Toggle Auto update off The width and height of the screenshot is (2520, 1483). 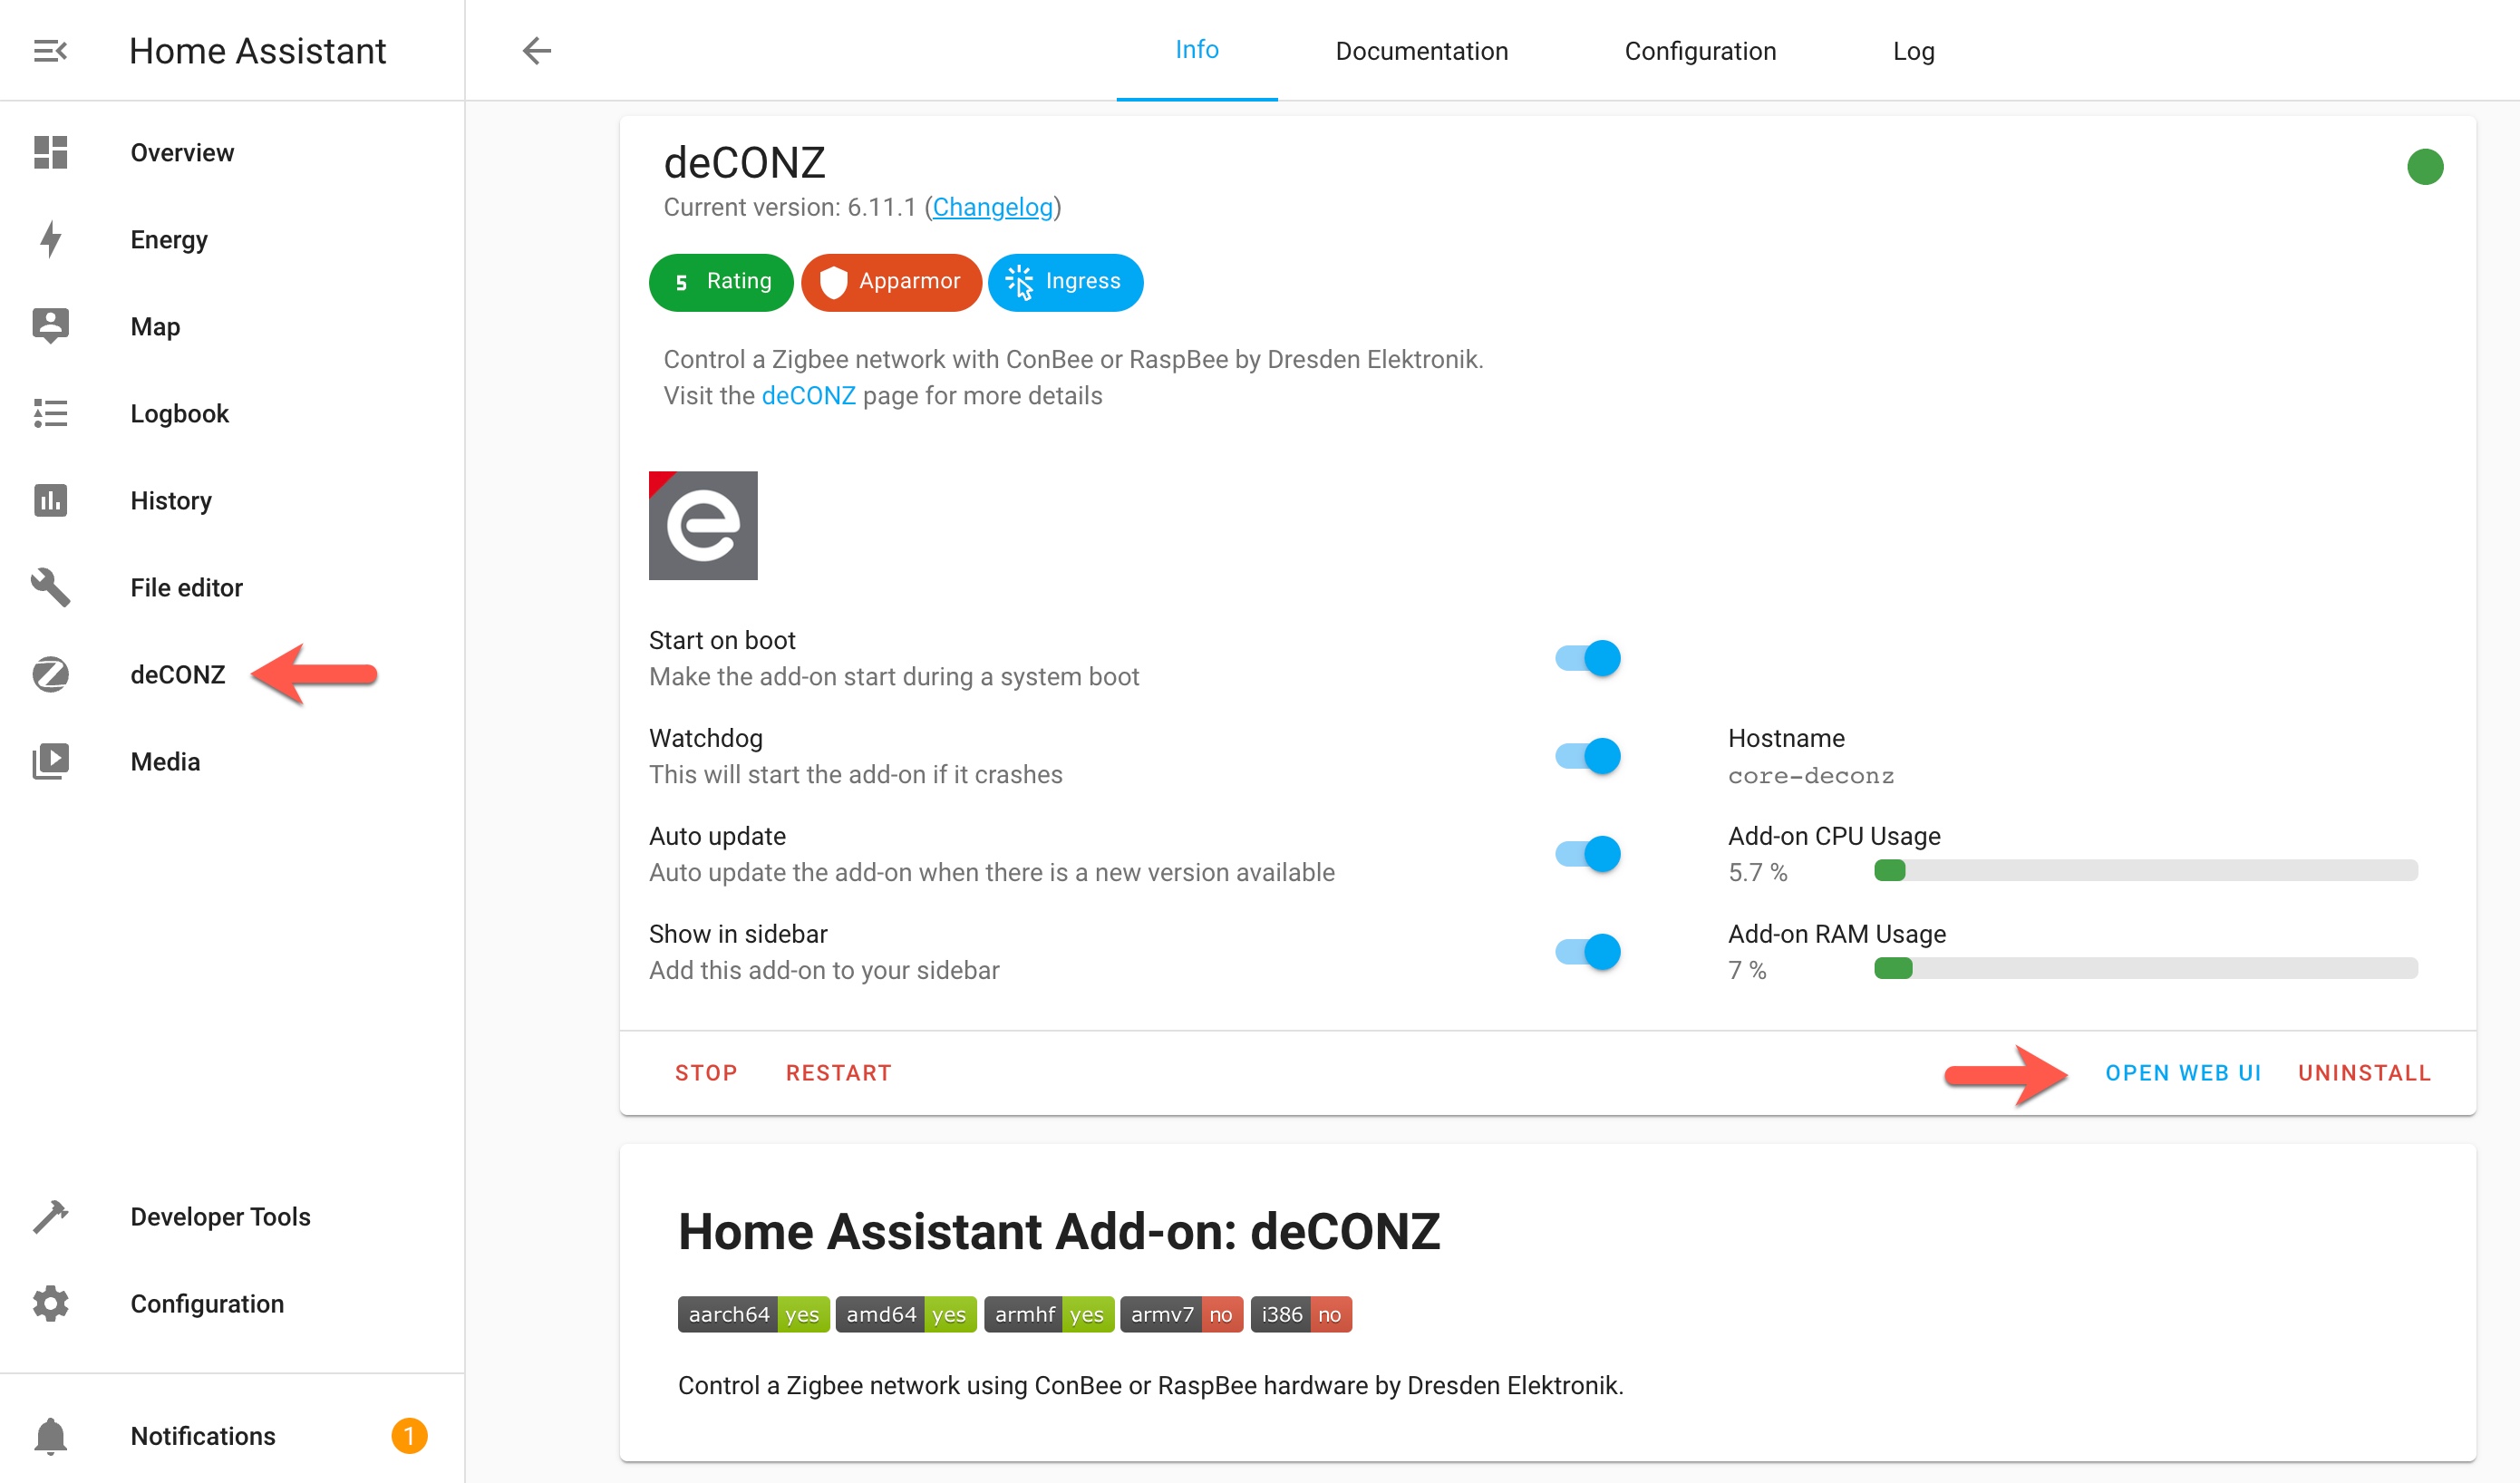tap(1588, 854)
